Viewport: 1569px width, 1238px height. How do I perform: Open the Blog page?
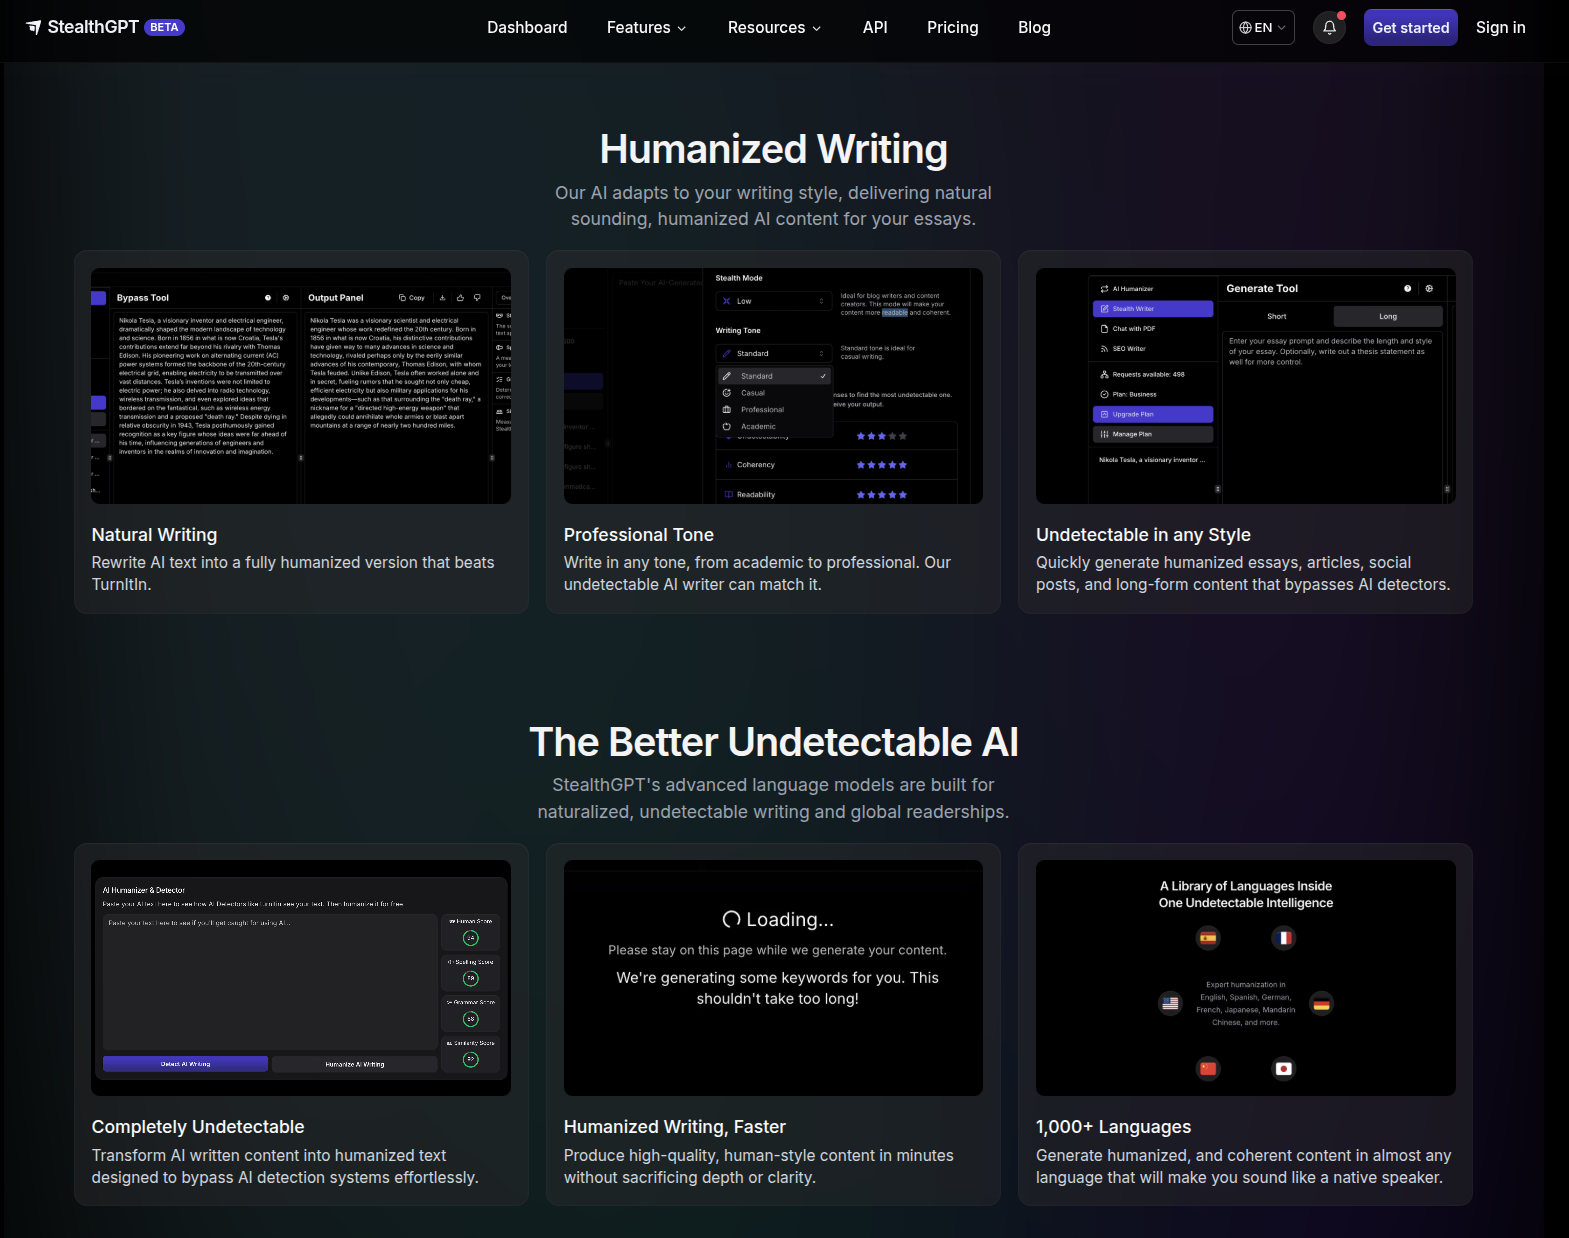1034,28
